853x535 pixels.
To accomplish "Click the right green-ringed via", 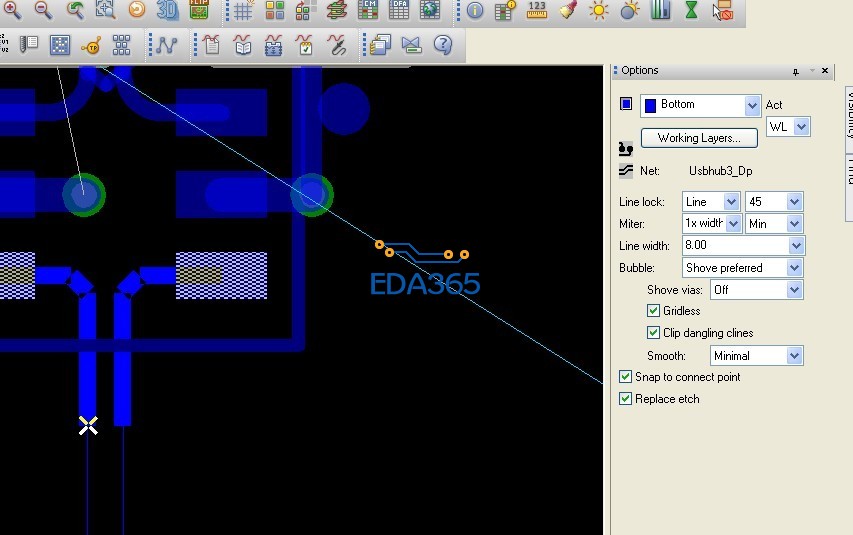I will [312, 194].
